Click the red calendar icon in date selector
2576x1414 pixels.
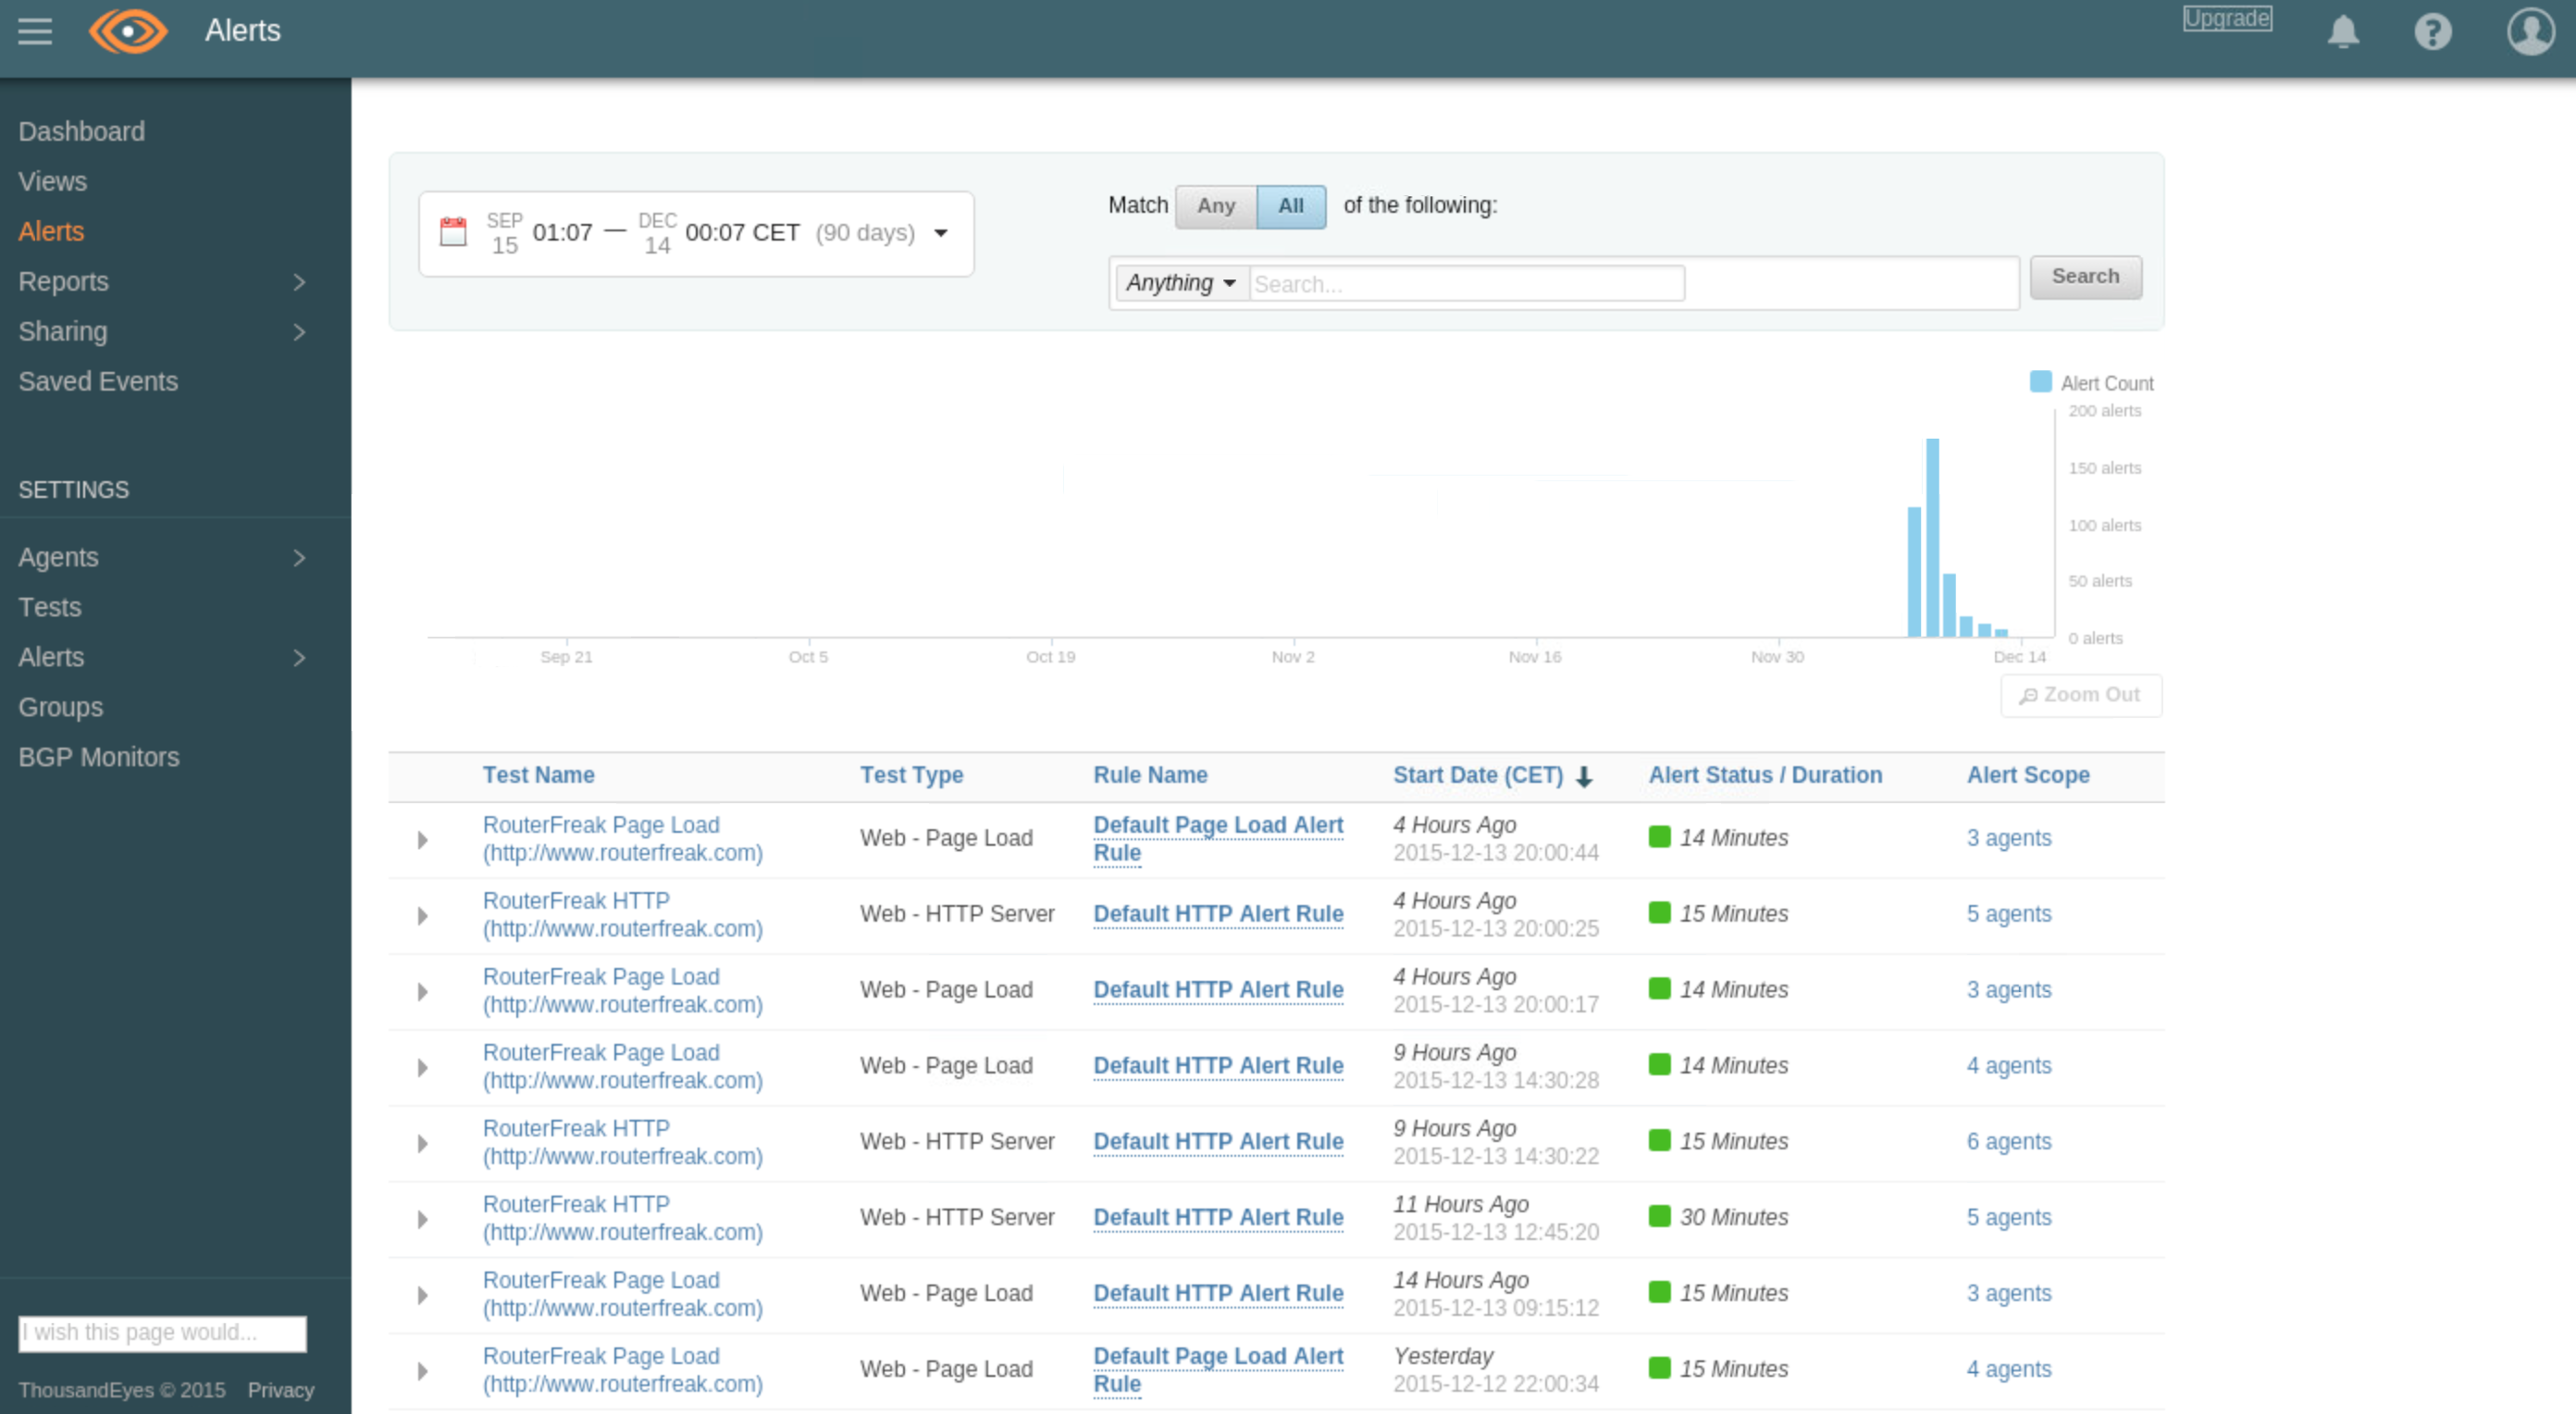(x=455, y=233)
